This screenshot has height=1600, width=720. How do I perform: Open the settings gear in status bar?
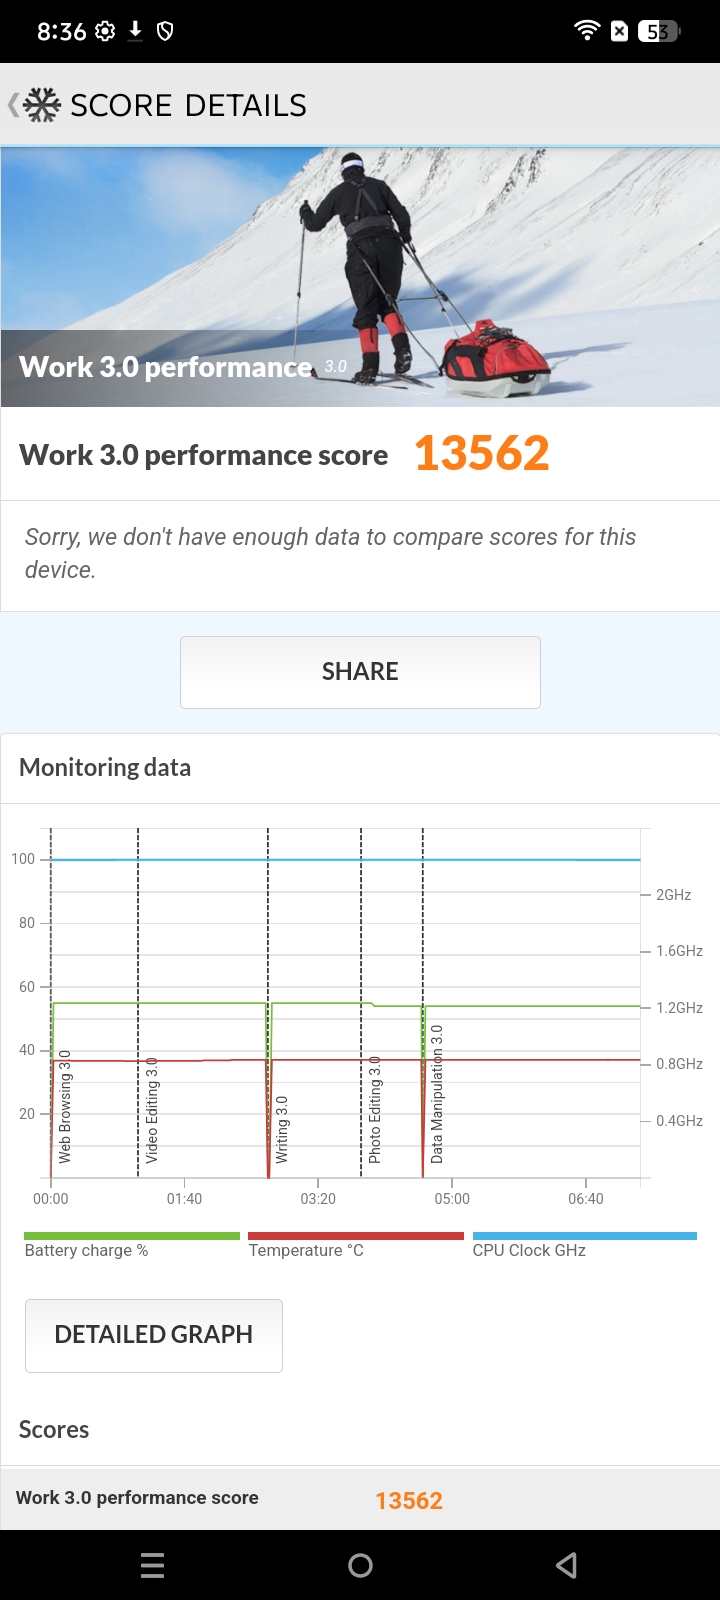click(105, 31)
